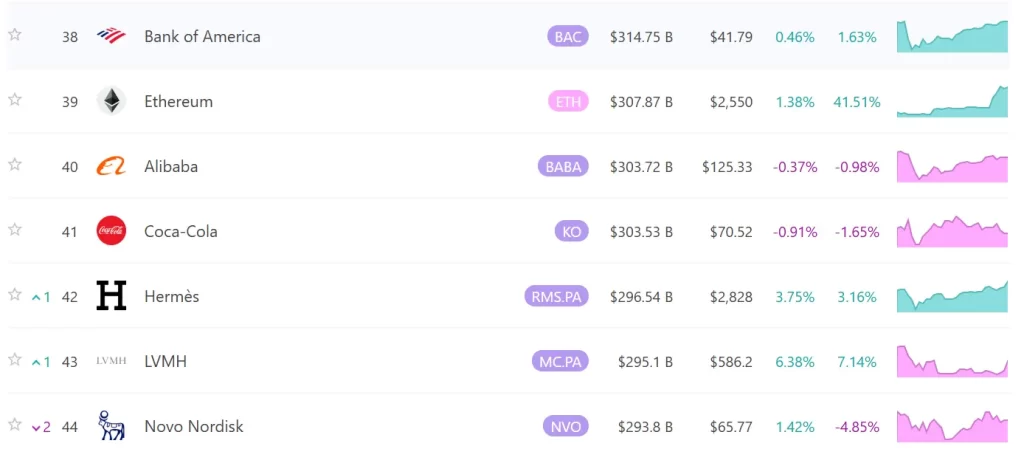Click the Alibaba orange logo
This screenshot has width=1024, height=449.
(x=111, y=166)
